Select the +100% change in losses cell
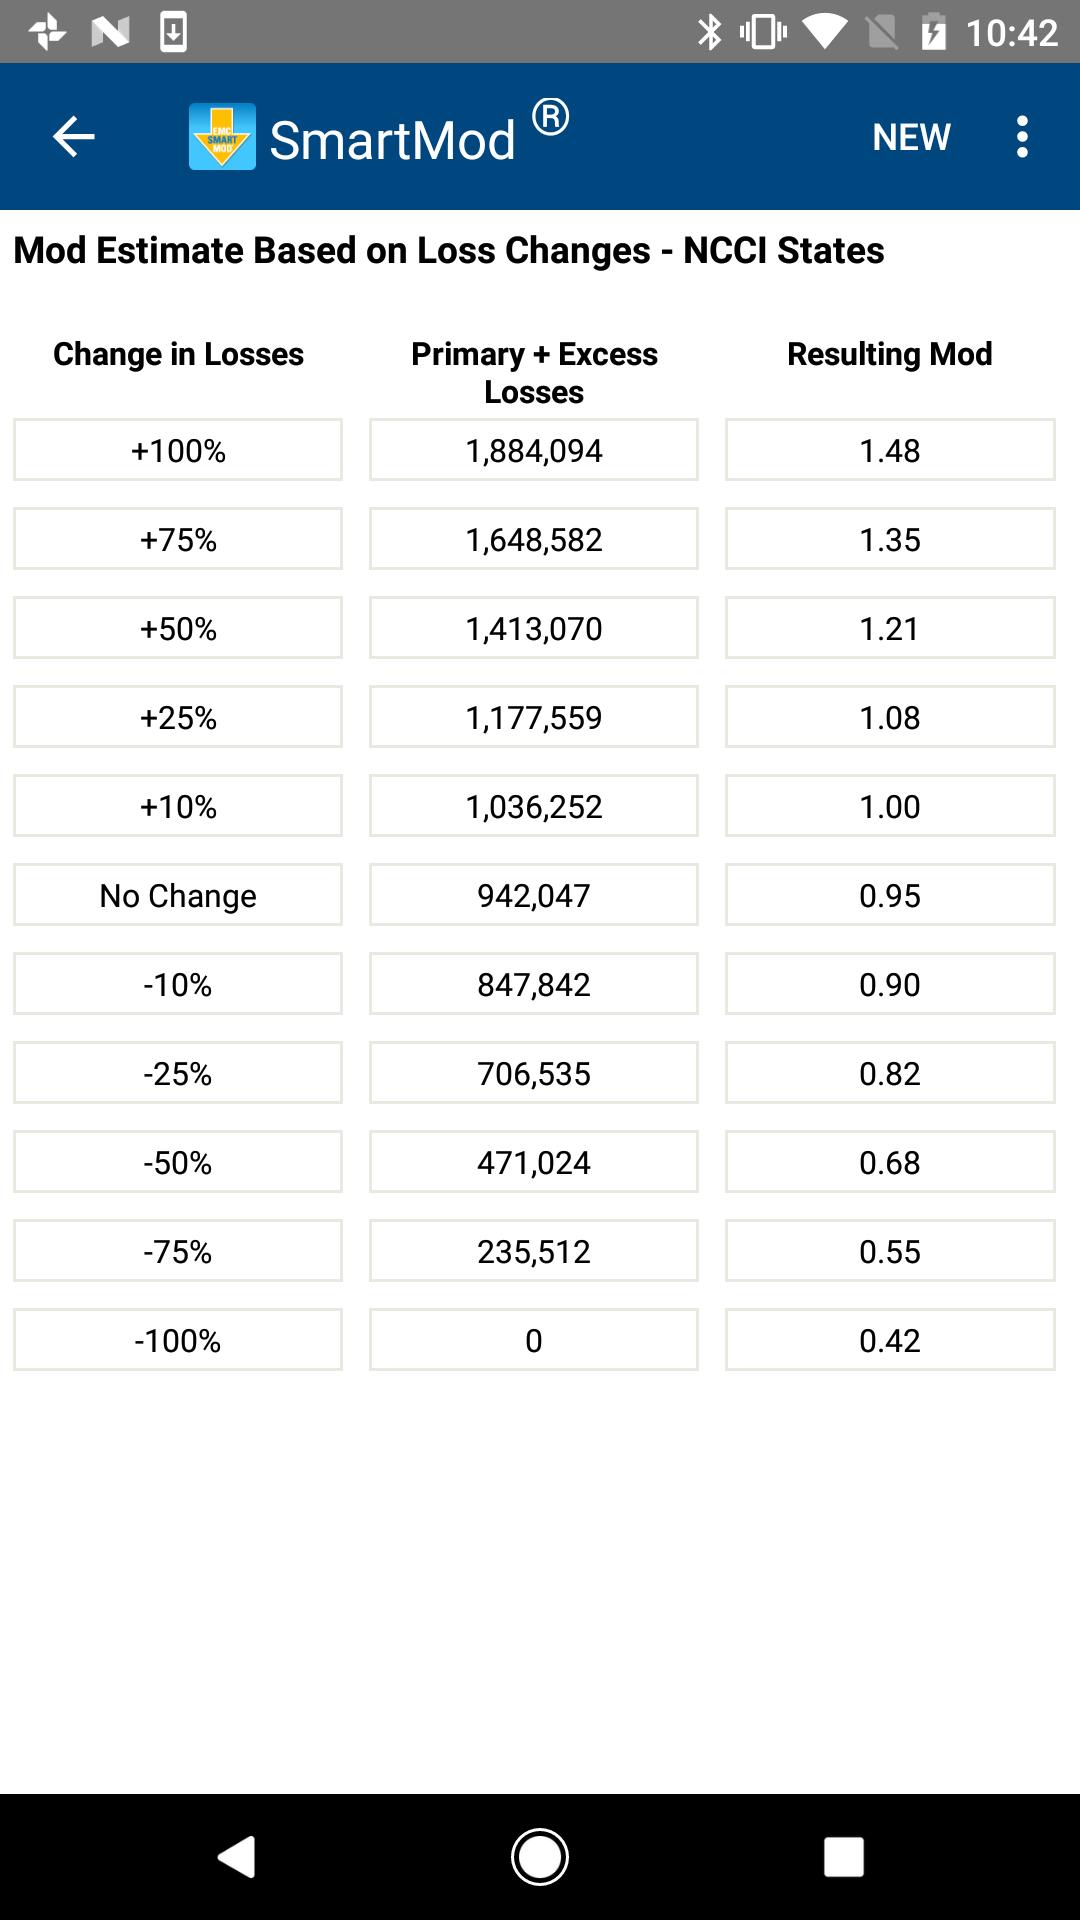The width and height of the screenshot is (1080, 1920). [x=178, y=450]
